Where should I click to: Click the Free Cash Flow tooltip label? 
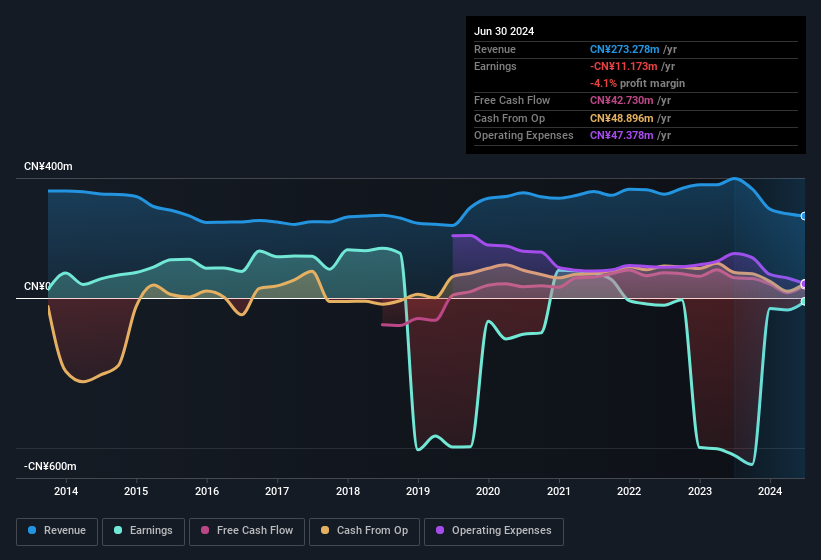tap(512, 100)
